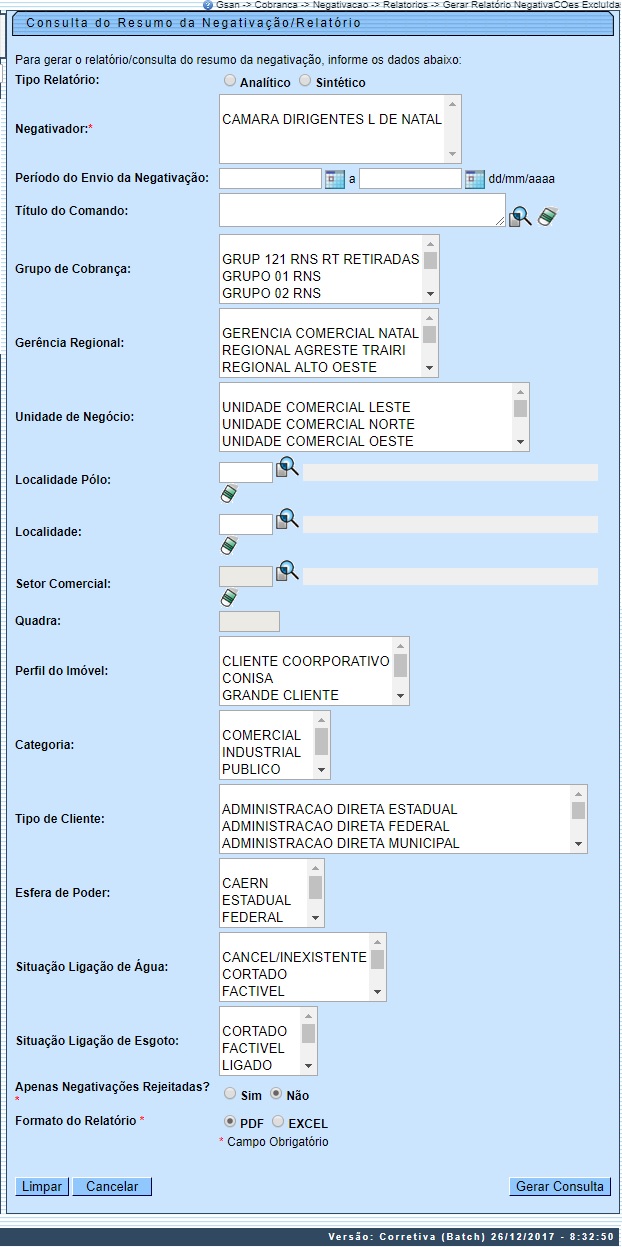Click the Localidade Pólo code field

(246, 472)
